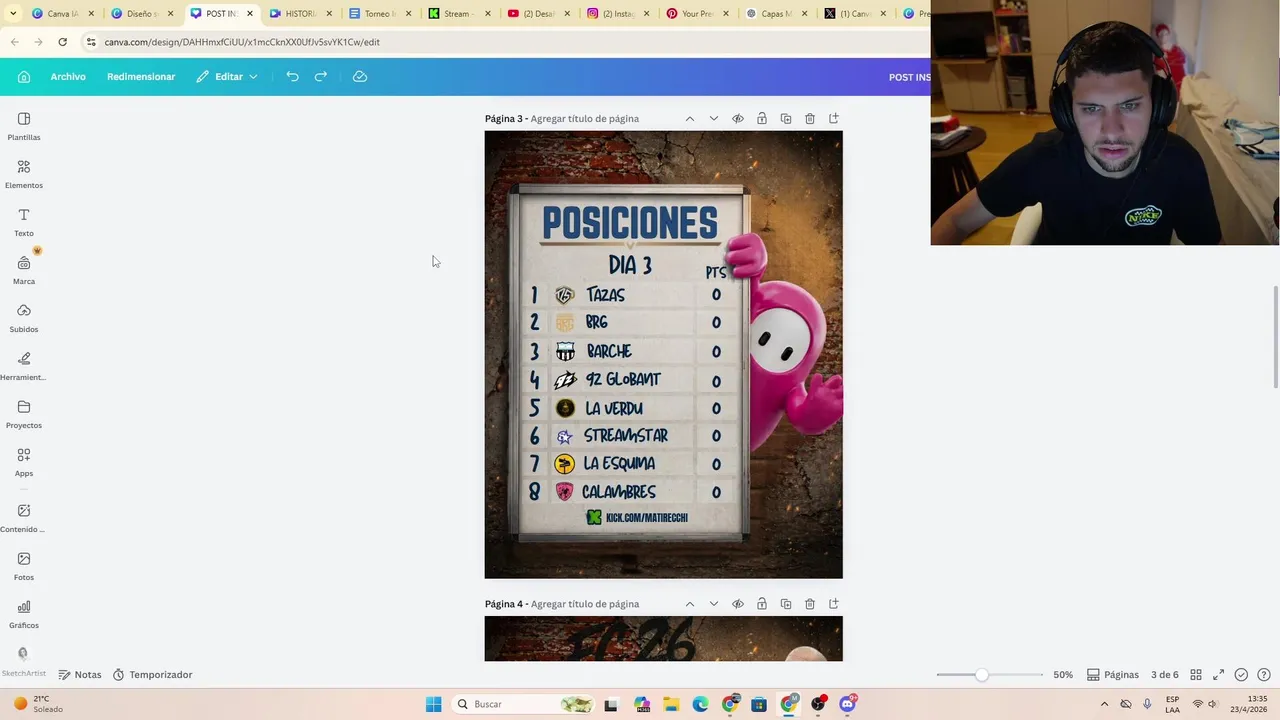Click the Chrome address bar URL

[242, 42]
